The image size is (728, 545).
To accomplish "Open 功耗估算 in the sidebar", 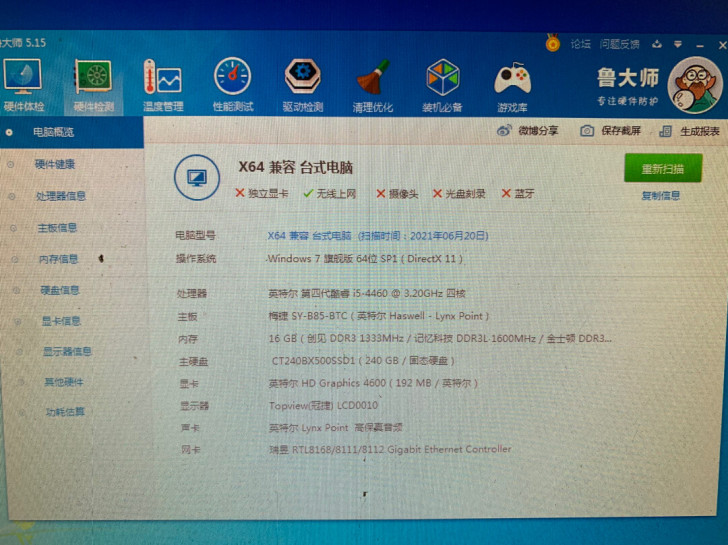I will click(65, 412).
